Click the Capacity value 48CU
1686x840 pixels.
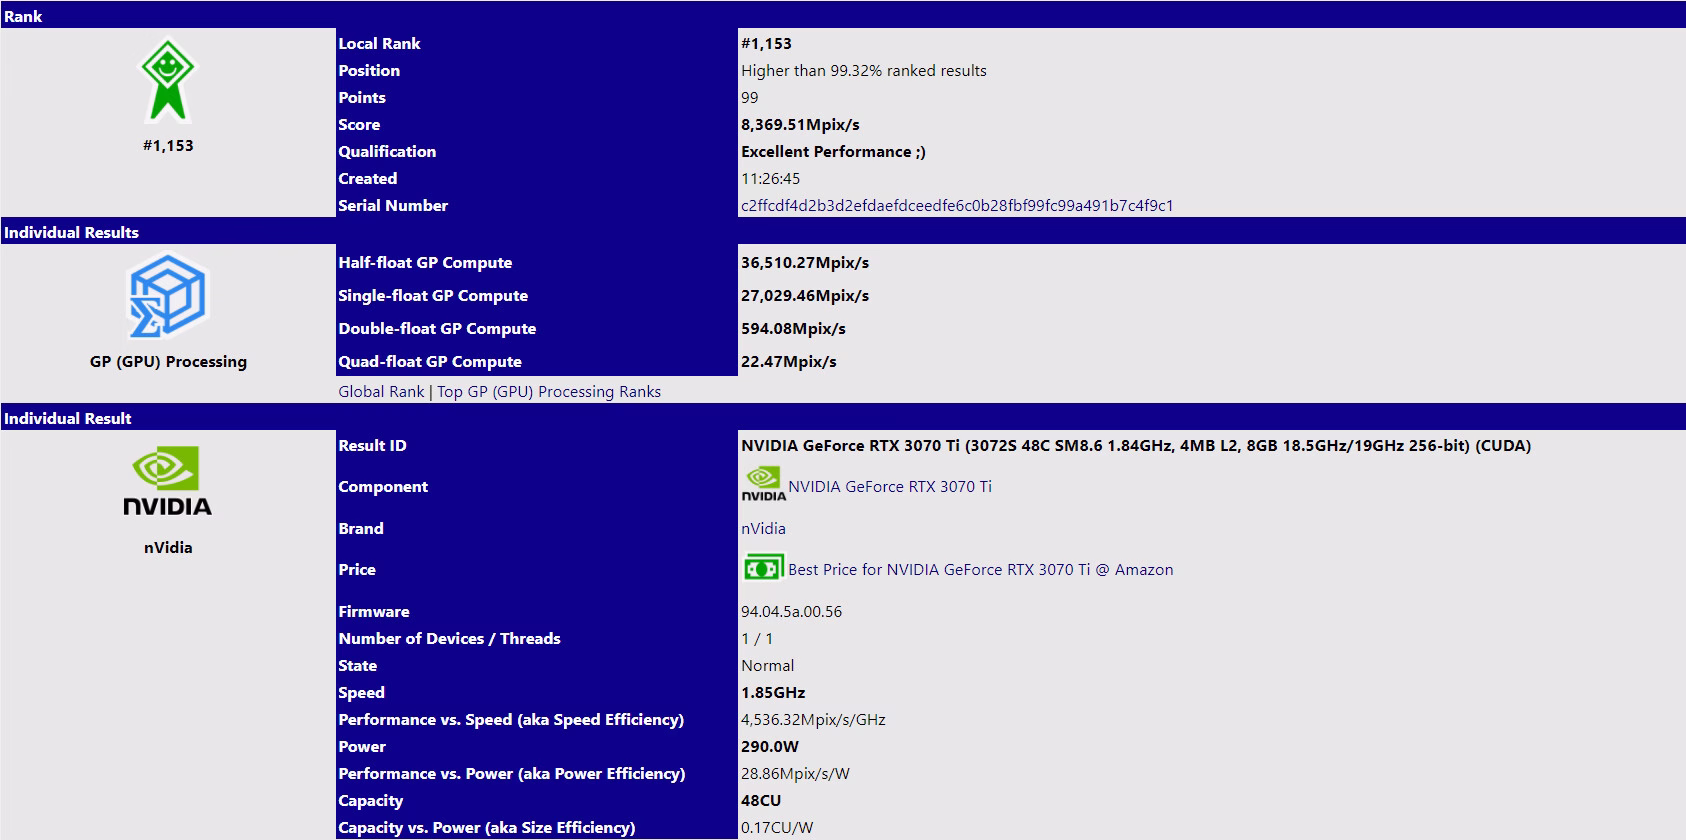pos(761,800)
